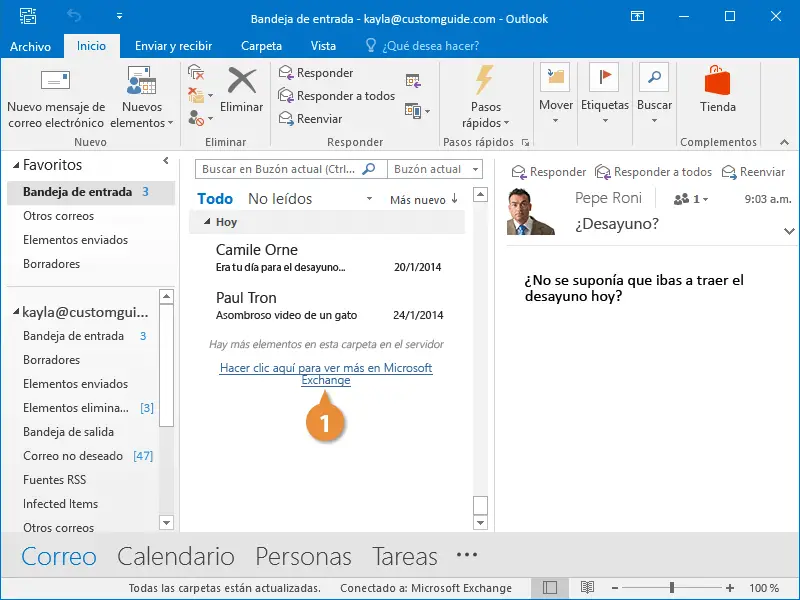Click Responder in the reading pane
800x600 pixels.
pyautogui.click(x=548, y=172)
